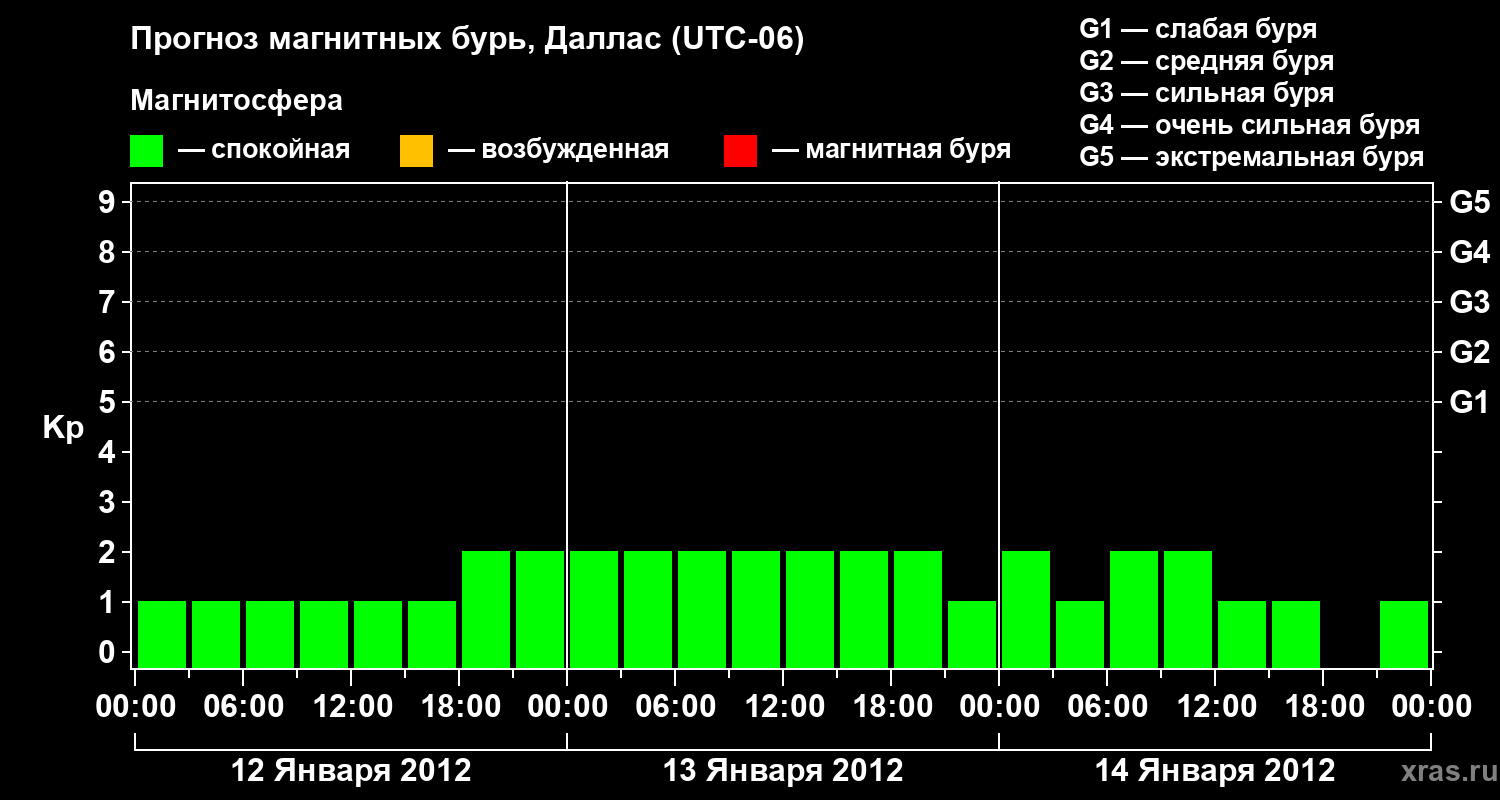Click the 09:00–12:00 bar on 14 Января
Image resolution: width=1500 pixels, height=800 pixels.
pos(1188,609)
